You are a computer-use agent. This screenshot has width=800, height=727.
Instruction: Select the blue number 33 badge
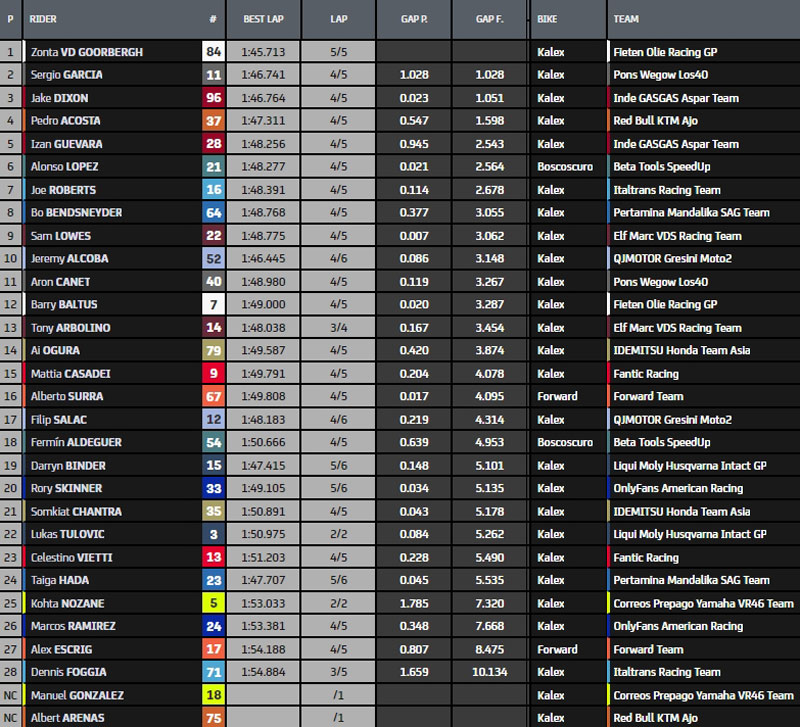coord(213,489)
